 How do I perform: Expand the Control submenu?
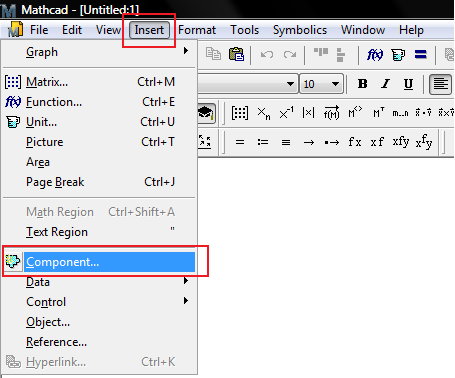pyautogui.click(x=99, y=302)
